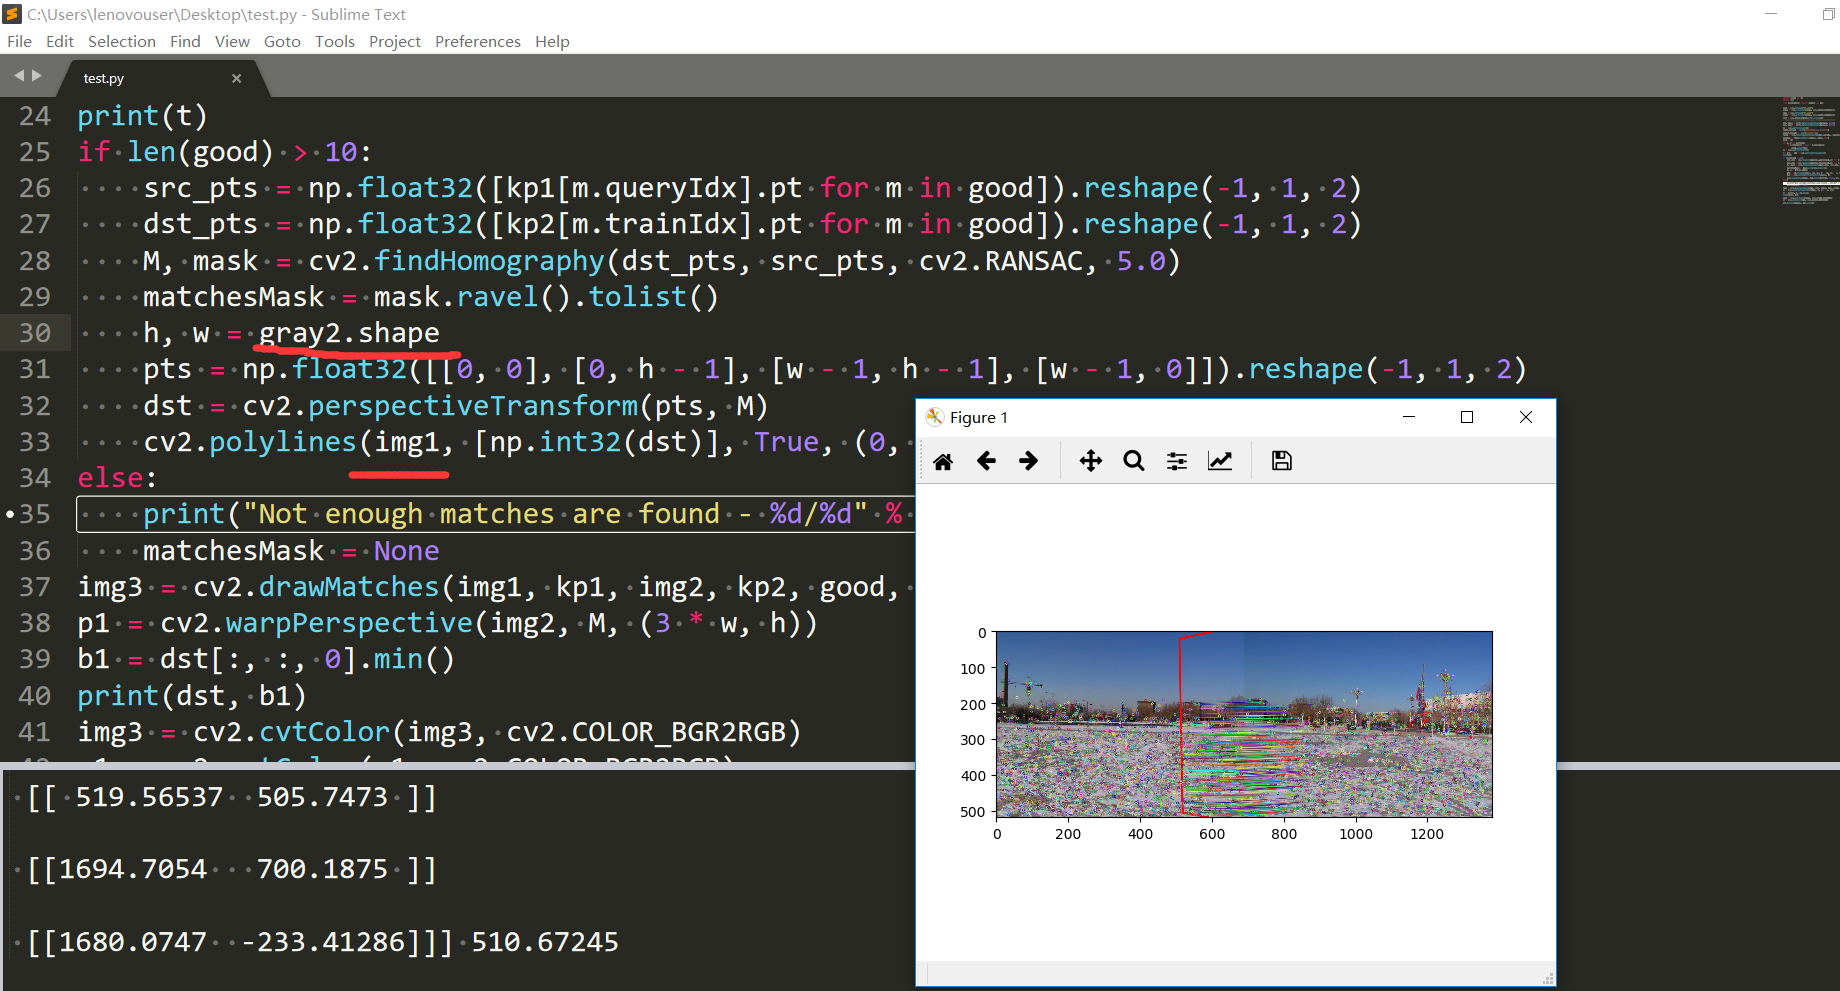Open the Preferences menu
The height and width of the screenshot is (991, 1840).
[478, 41]
